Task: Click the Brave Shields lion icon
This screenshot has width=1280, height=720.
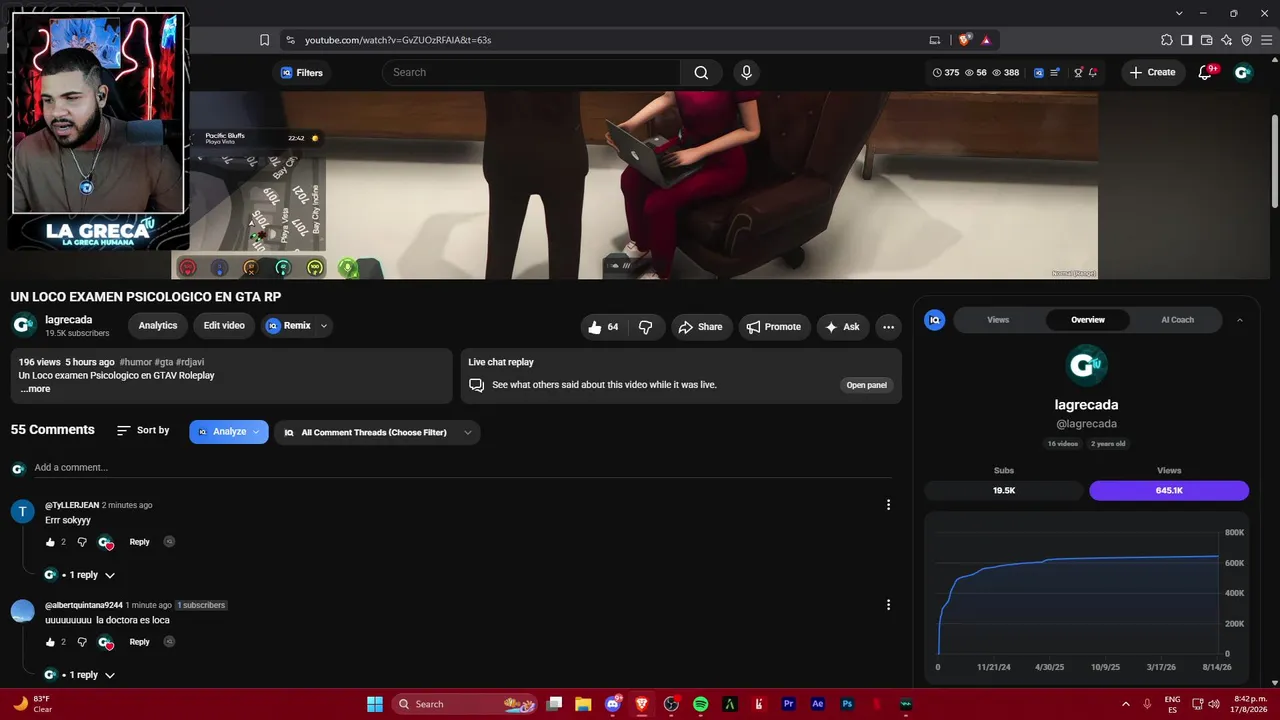Action: 964,40
